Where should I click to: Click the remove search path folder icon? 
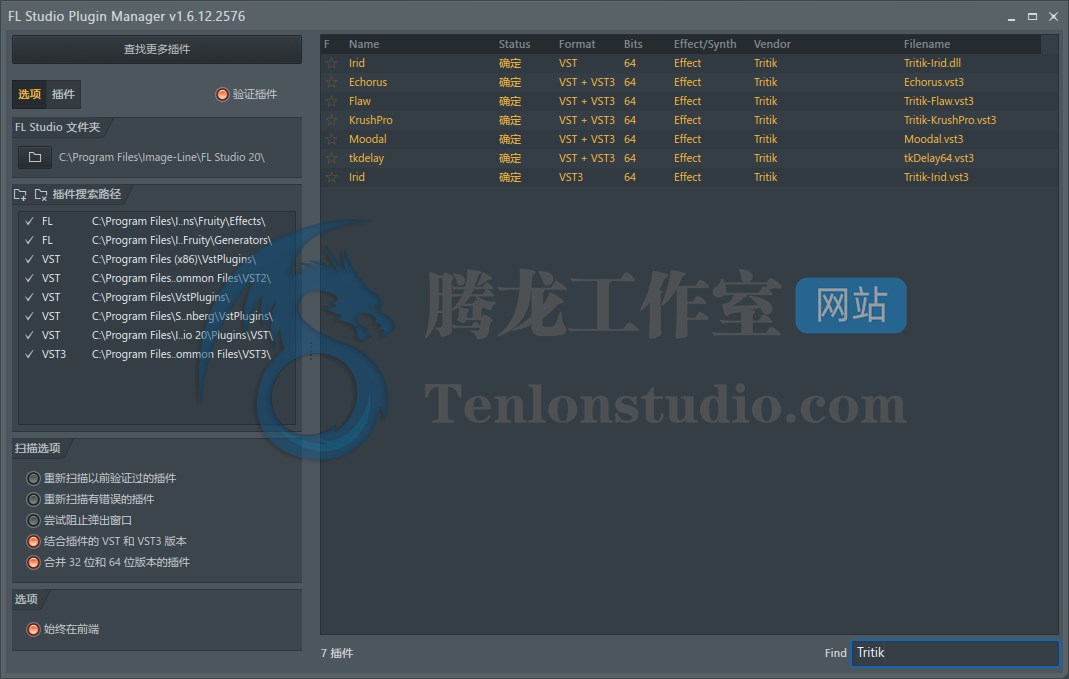[x=41, y=195]
